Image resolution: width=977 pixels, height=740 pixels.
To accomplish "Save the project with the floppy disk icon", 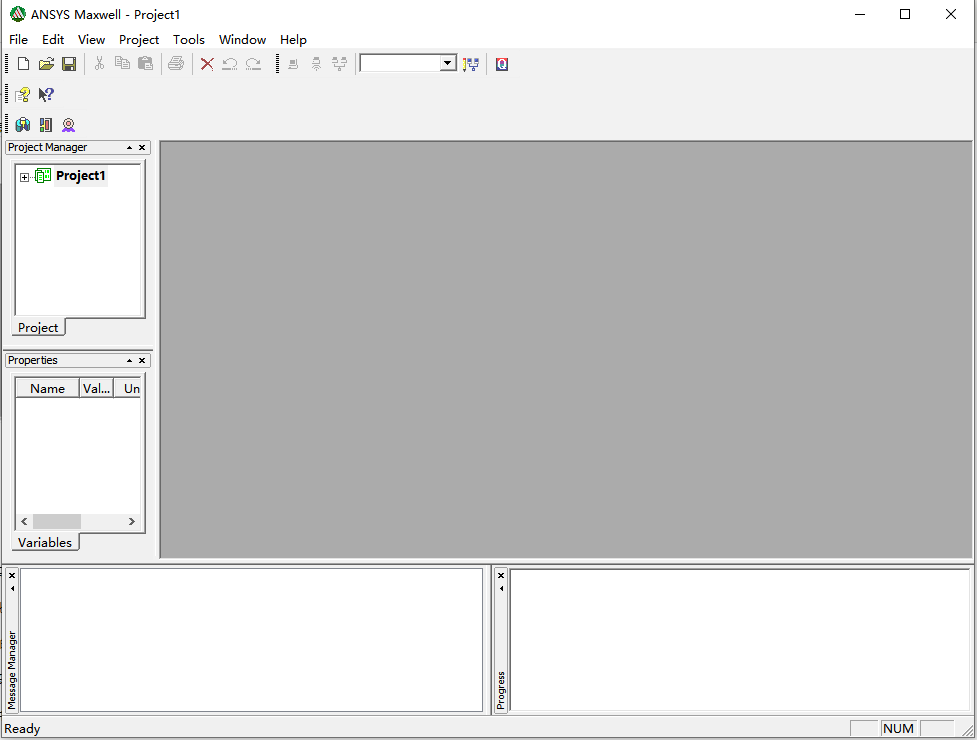I will click(x=69, y=64).
